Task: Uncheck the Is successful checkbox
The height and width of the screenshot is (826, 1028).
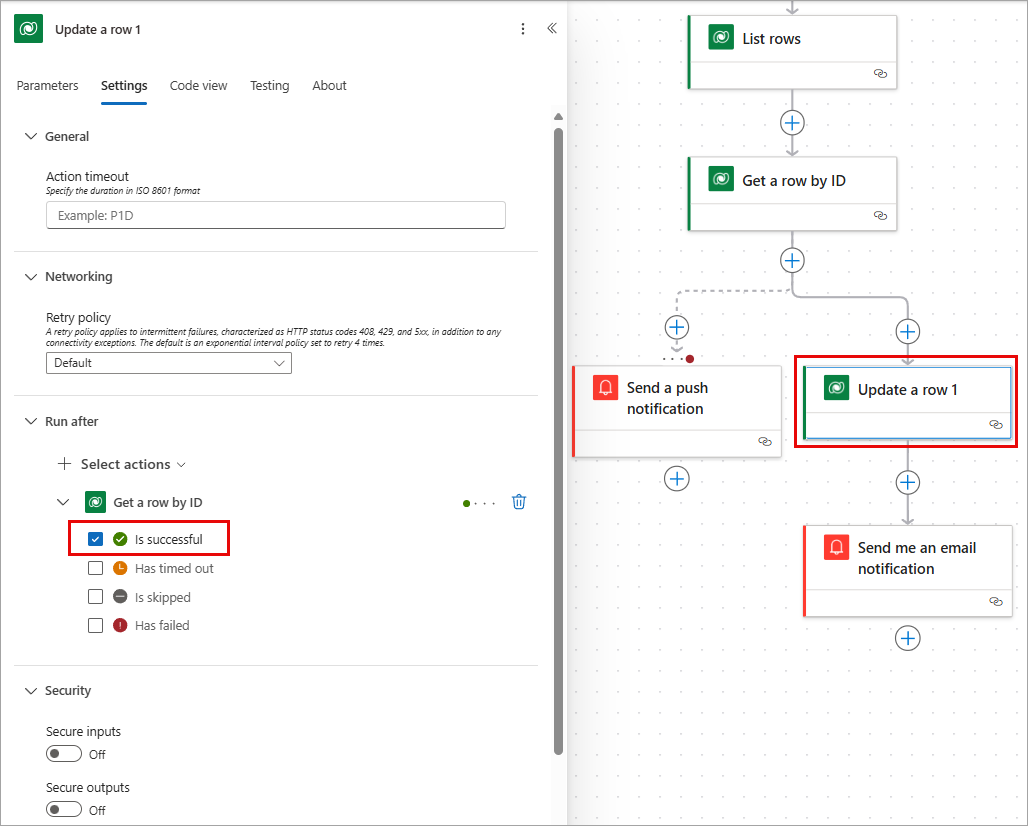Action: (x=95, y=538)
